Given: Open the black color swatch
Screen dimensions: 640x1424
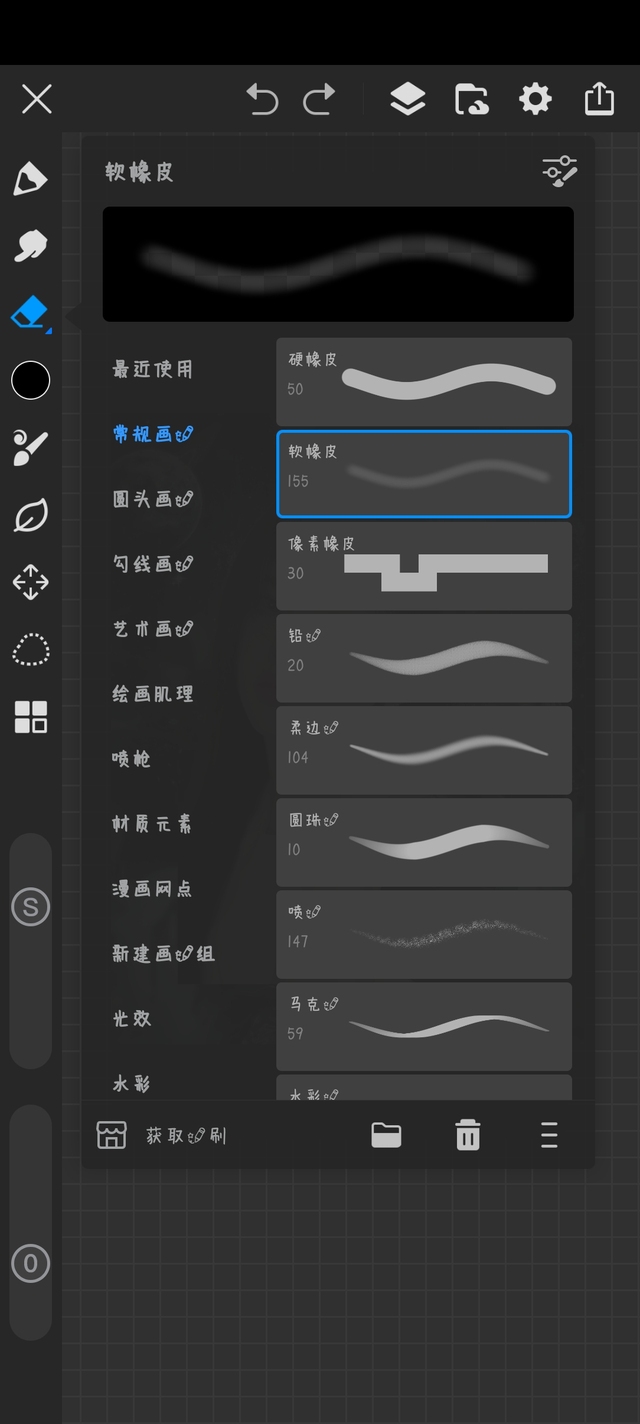Looking at the screenshot, I should 30,380.
